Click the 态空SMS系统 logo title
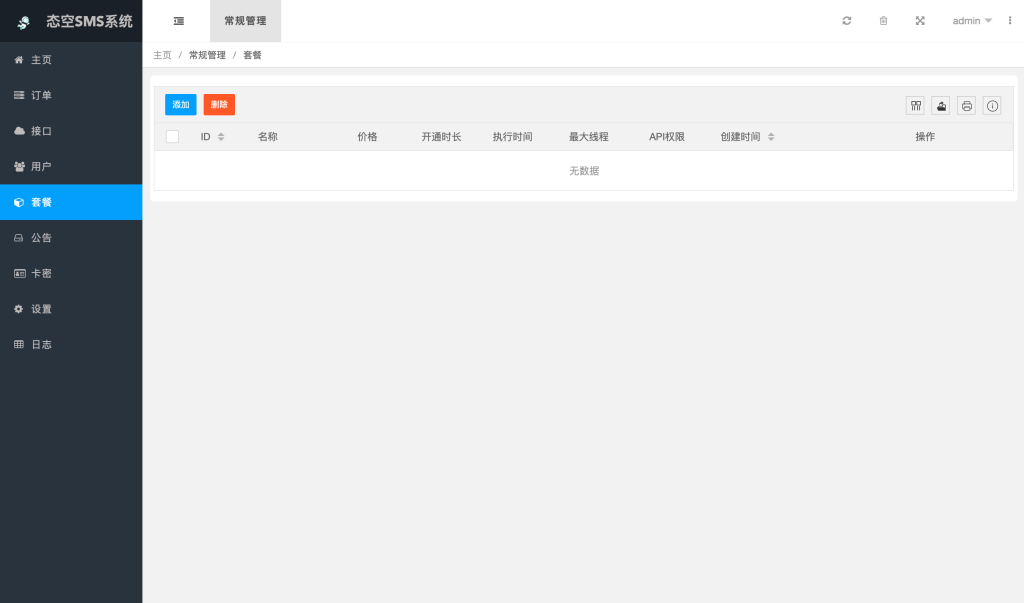 88,21
